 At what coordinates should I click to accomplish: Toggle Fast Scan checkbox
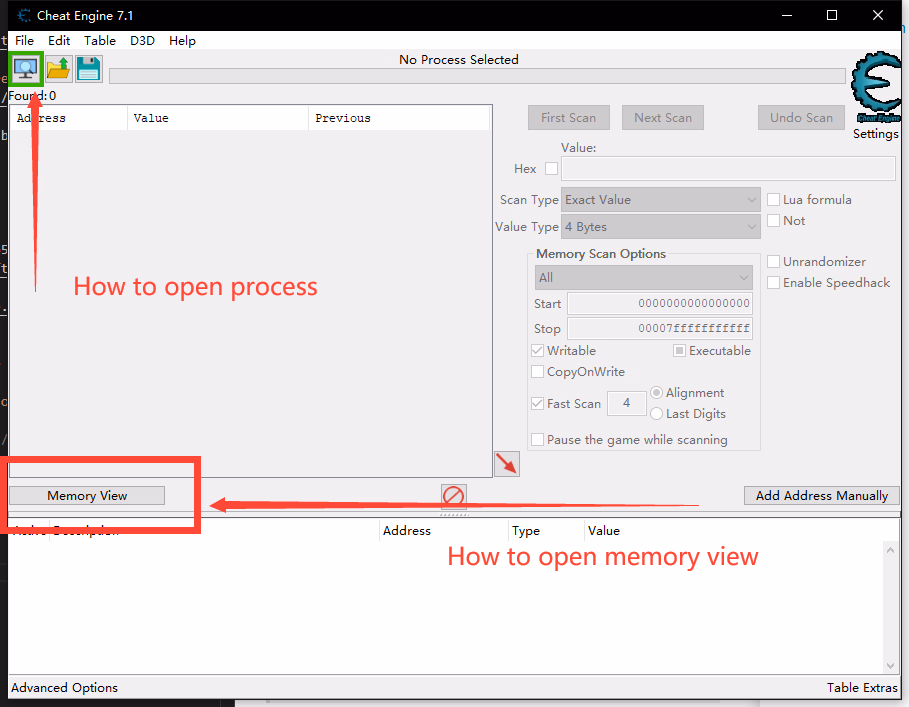pyautogui.click(x=537, y=403)
